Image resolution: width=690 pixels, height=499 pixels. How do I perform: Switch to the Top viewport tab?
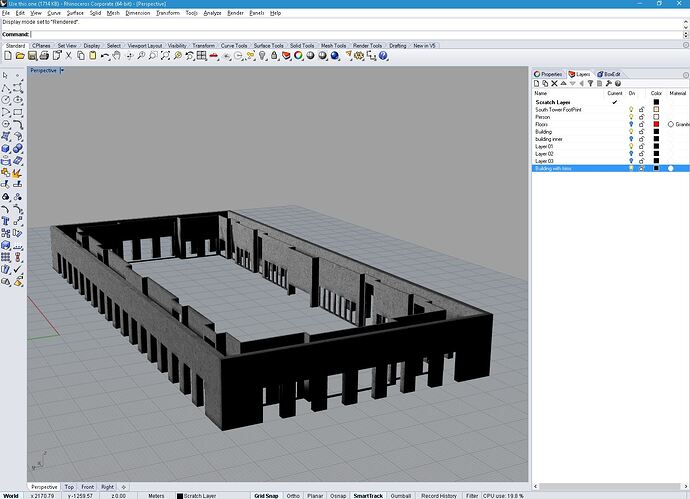[x=69, y=487]
